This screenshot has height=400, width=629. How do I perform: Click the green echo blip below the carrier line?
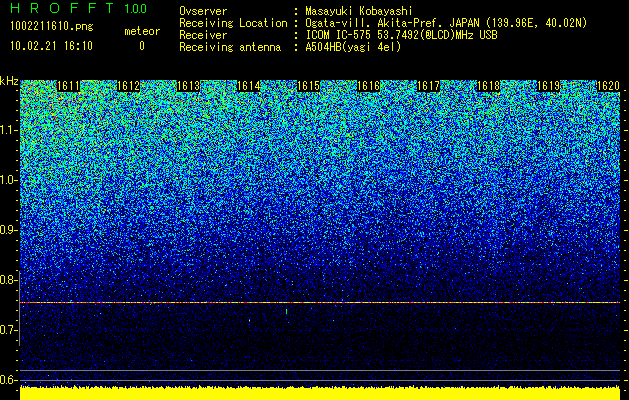(x=286, y=311)
